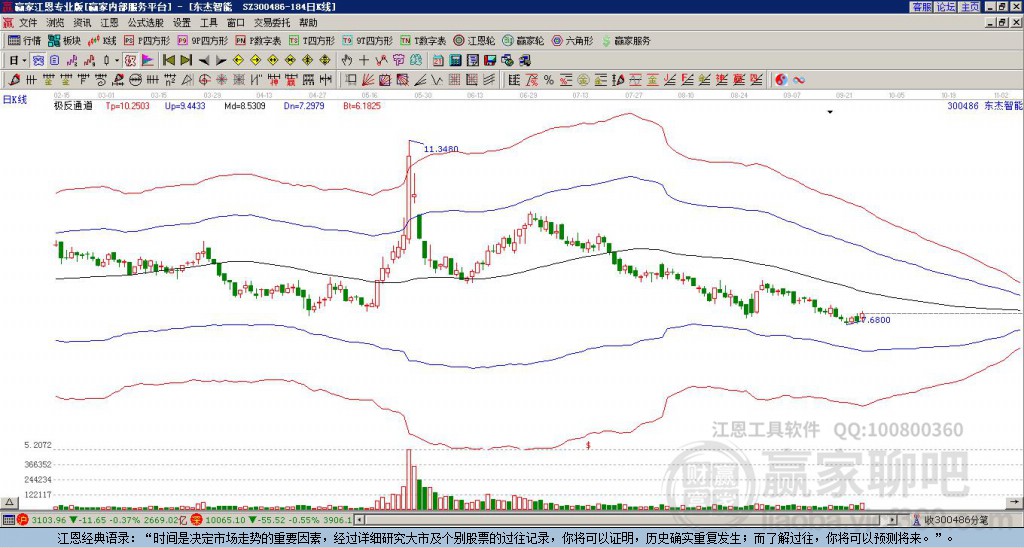Viewport: 1024px width, 548px height.
Task: Click the 论坛 forum button
Action: click(x=946, y=7)
